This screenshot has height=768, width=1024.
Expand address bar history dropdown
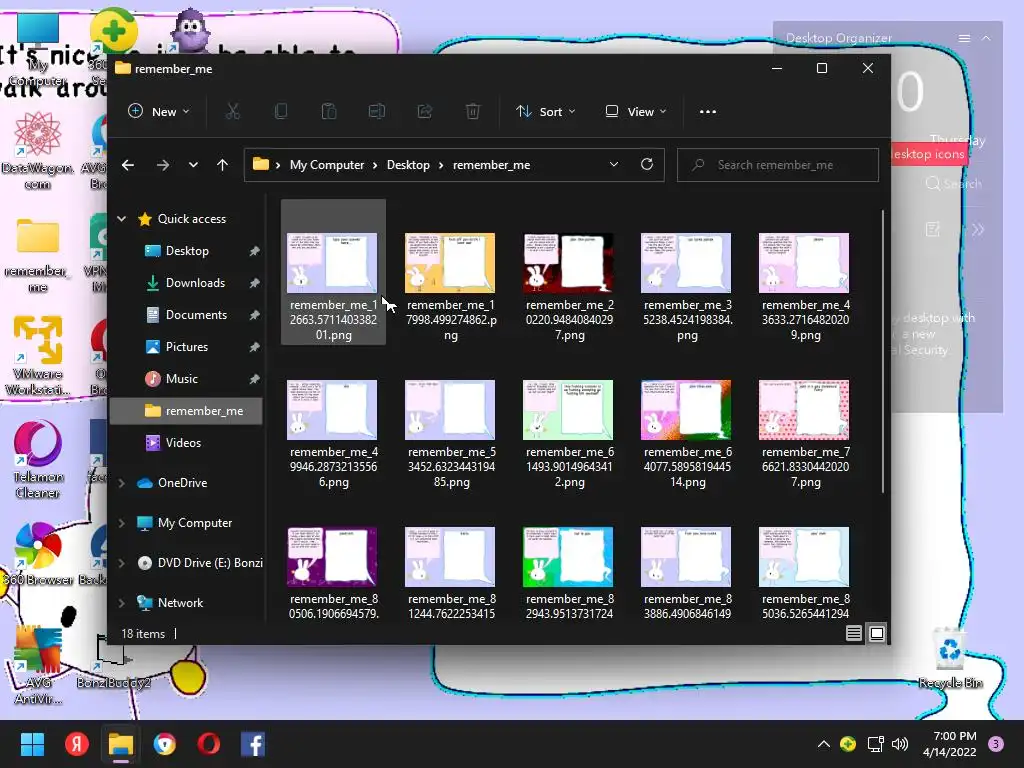click(614, 165)
